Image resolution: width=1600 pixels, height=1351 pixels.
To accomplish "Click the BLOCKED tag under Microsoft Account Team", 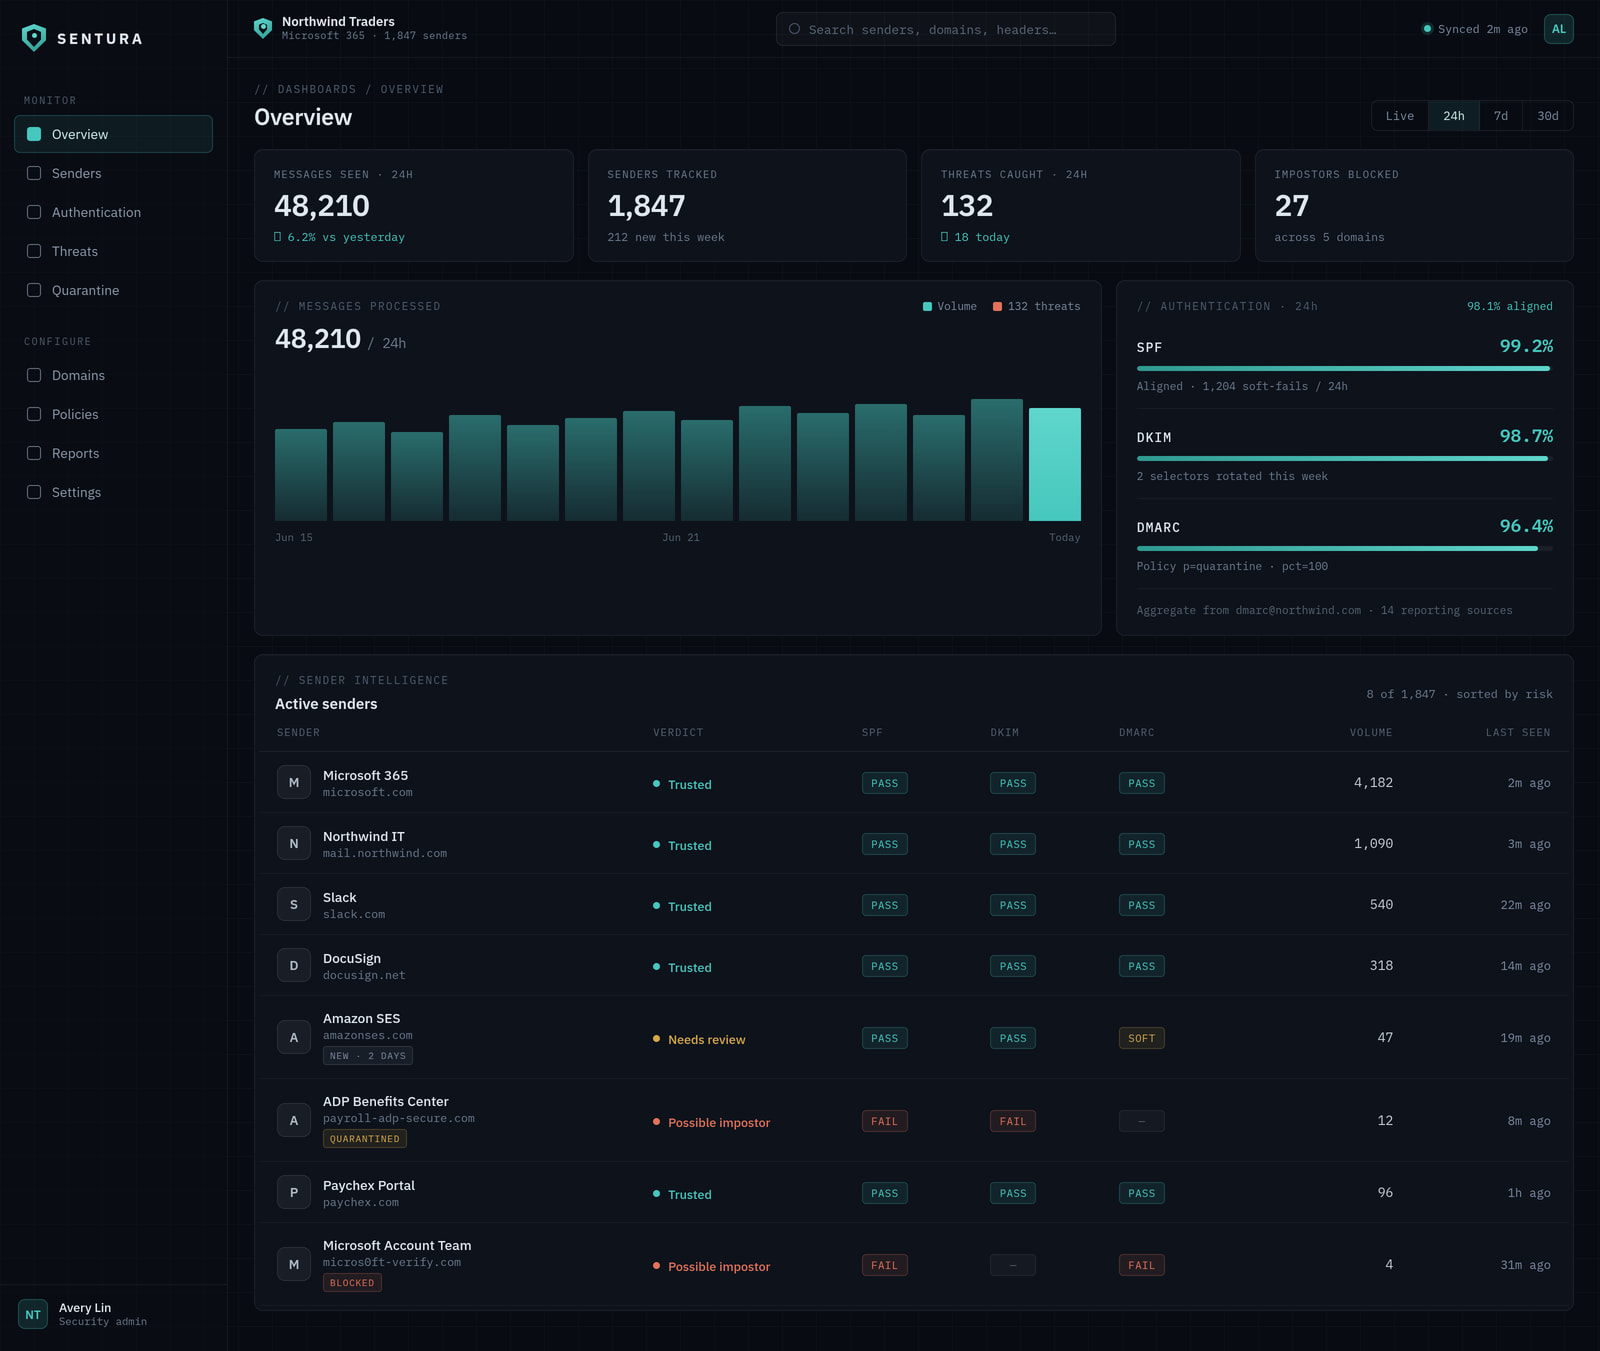I will 352,1283.
